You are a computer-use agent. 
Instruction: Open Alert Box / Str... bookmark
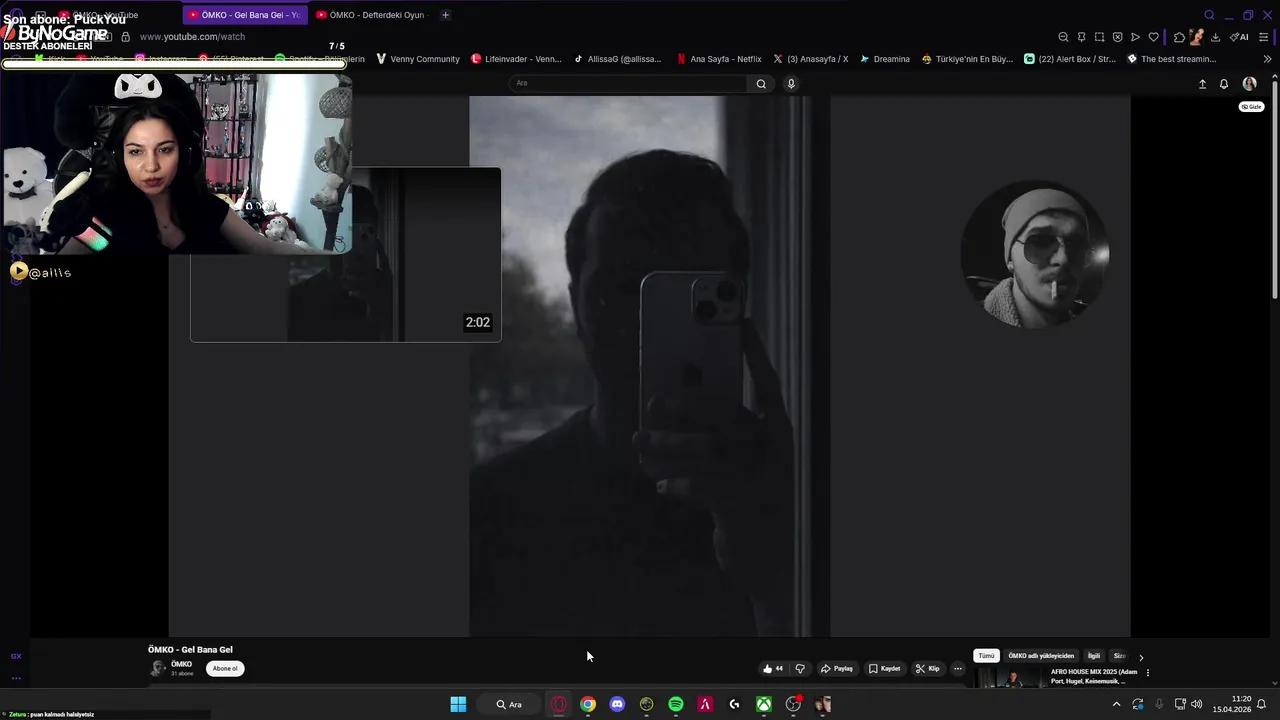(1070, 59)
